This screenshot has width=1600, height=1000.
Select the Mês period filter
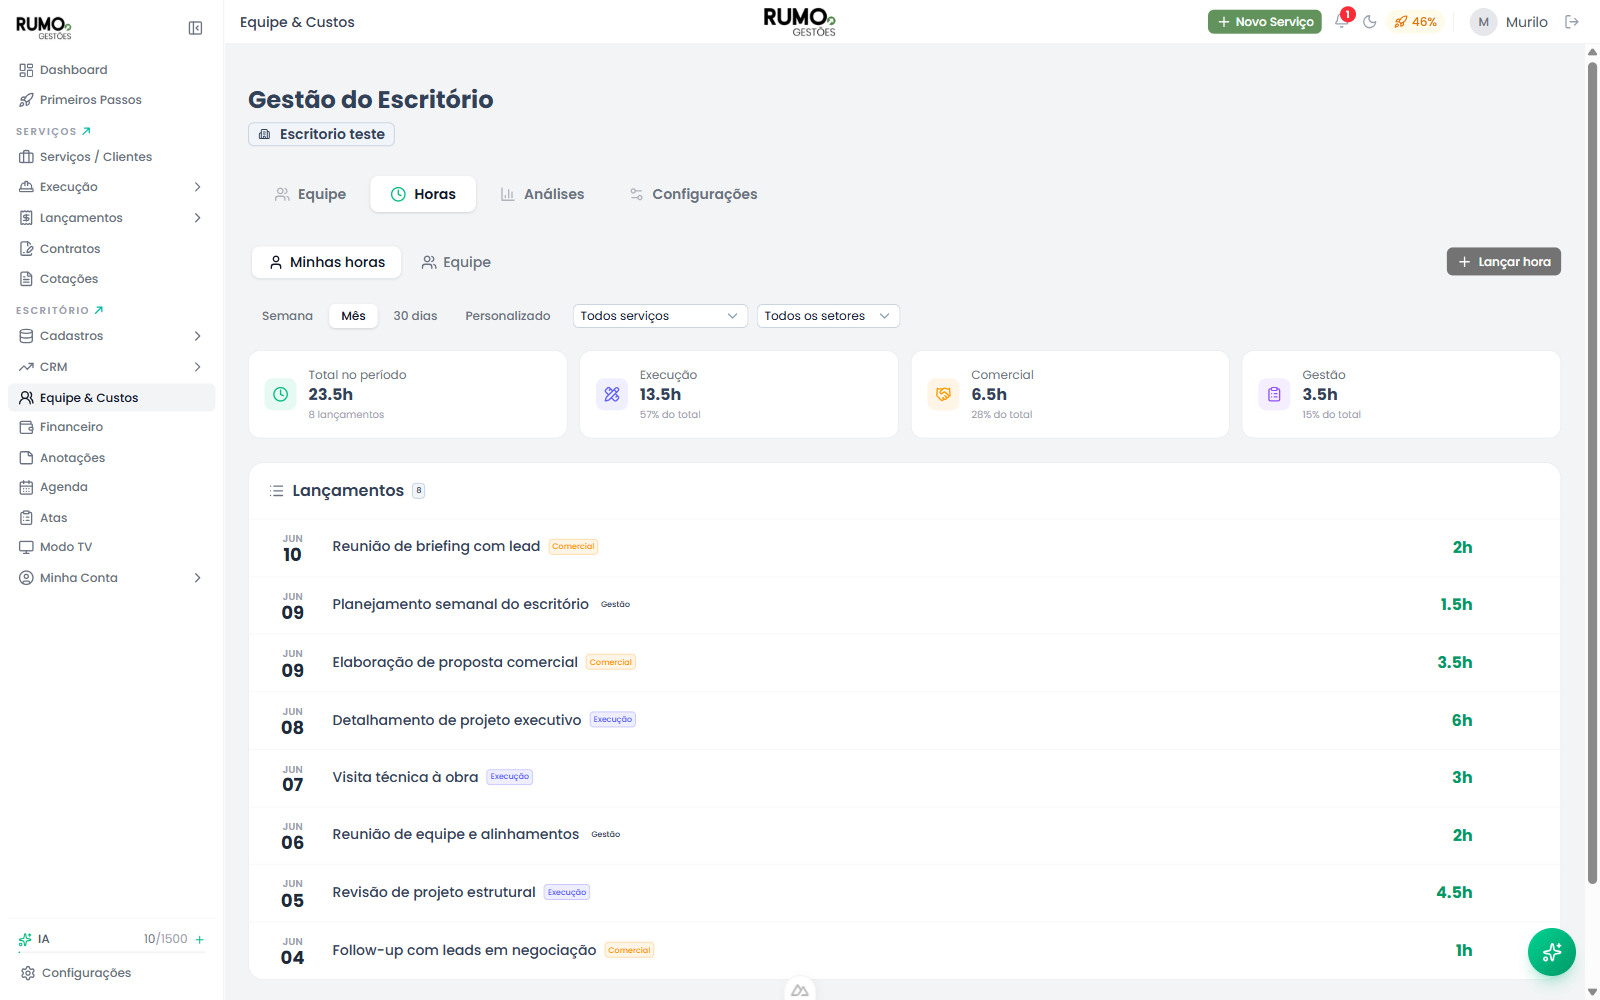[x=354, y=316]
